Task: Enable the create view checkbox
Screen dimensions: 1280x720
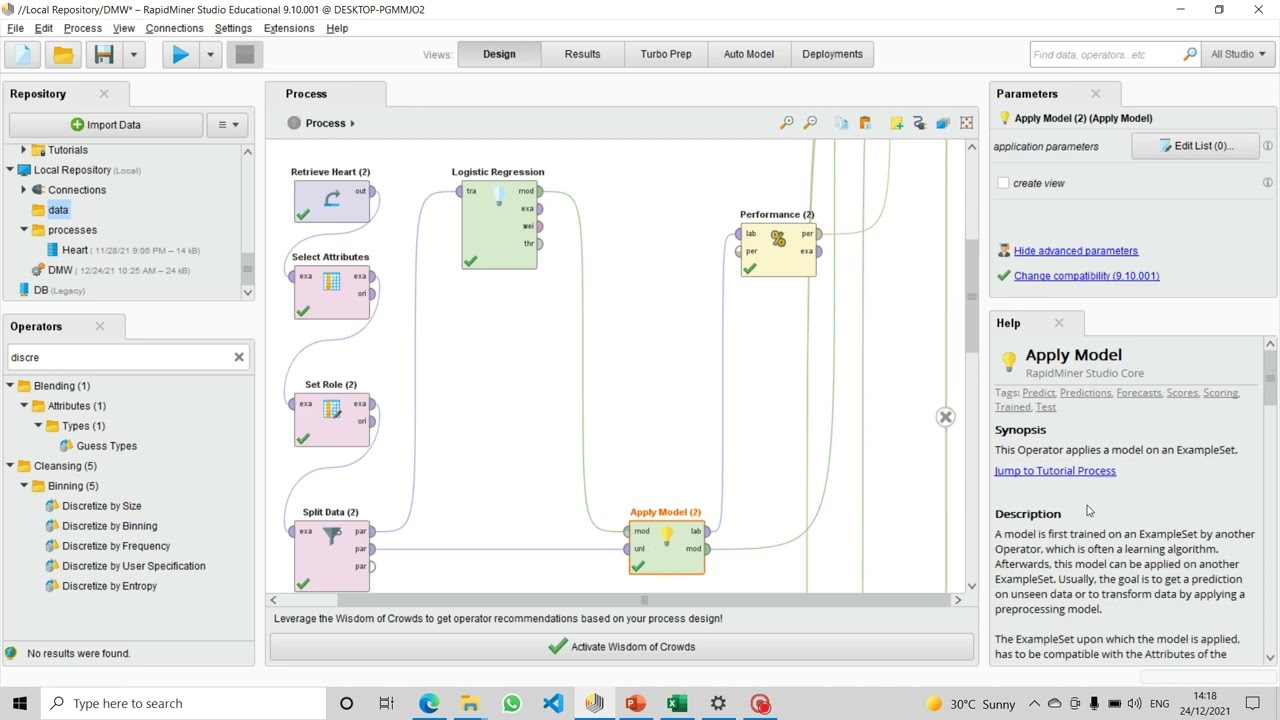Action: point(1003,183)
